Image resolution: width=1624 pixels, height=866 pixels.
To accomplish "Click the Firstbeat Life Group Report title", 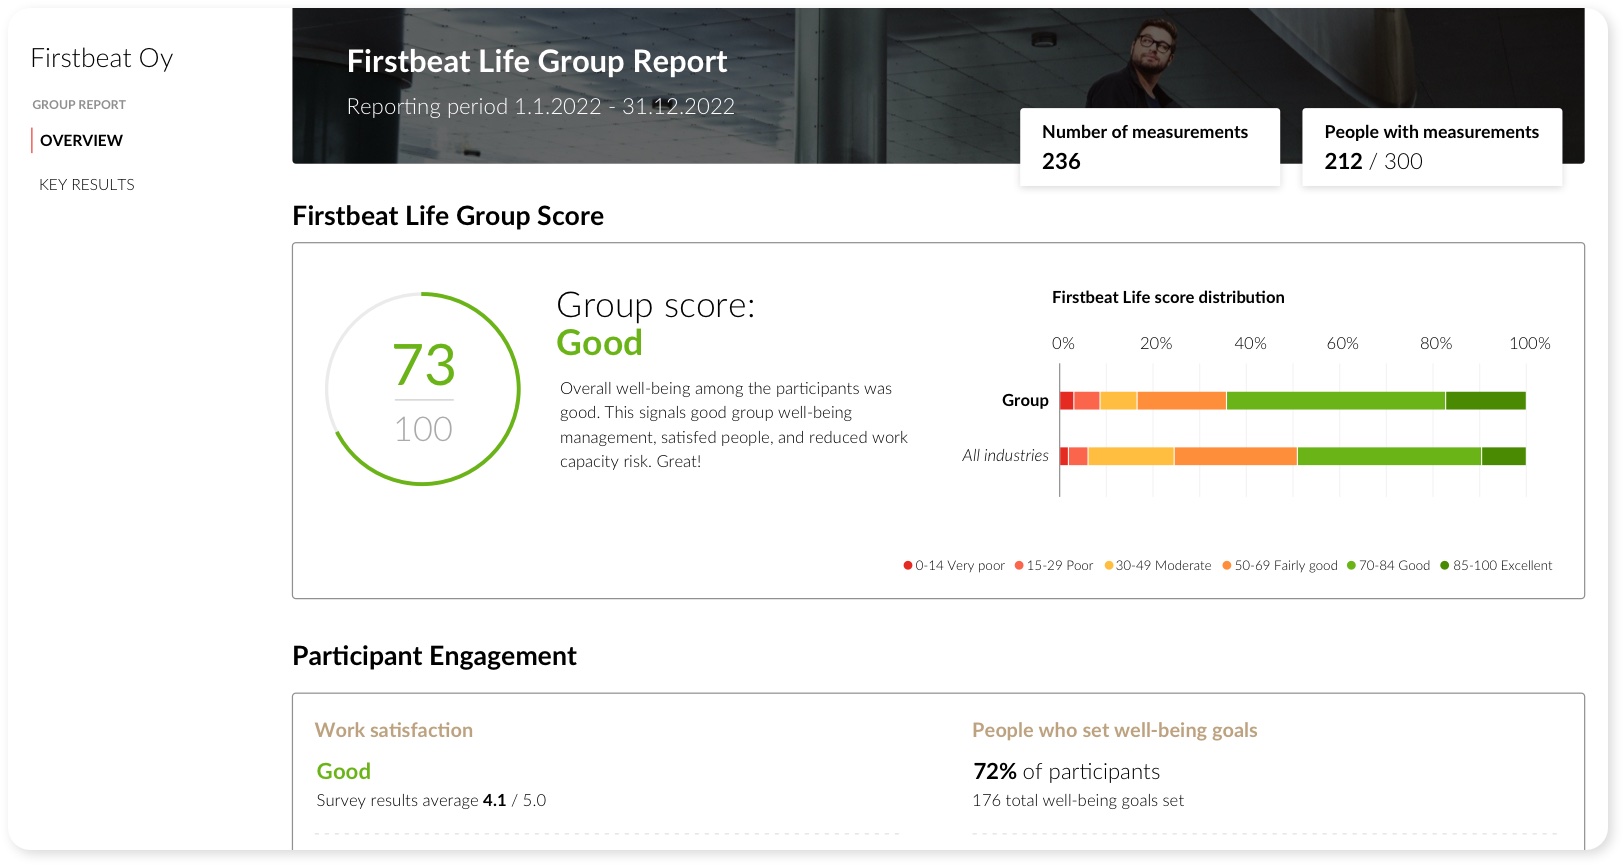I will 537,62.
